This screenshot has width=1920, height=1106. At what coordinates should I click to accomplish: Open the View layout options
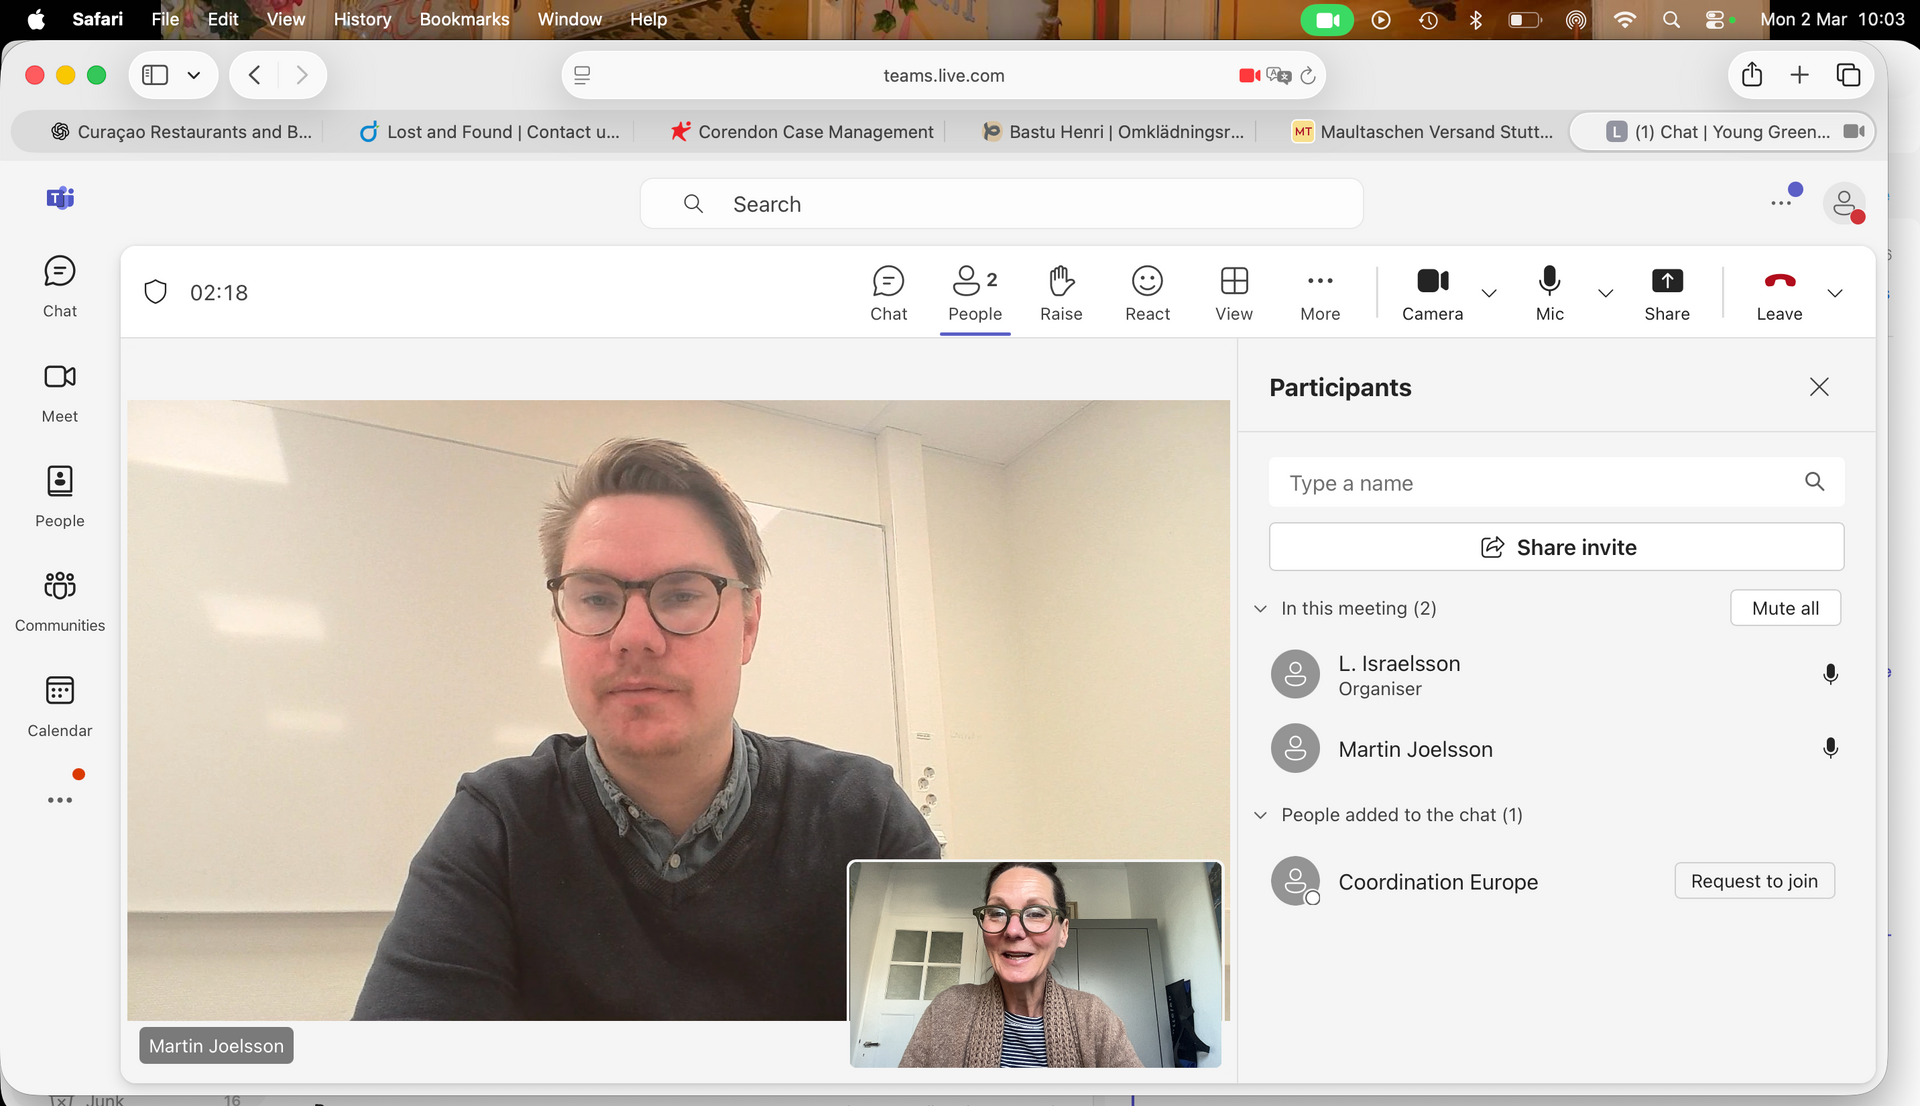1234,293
